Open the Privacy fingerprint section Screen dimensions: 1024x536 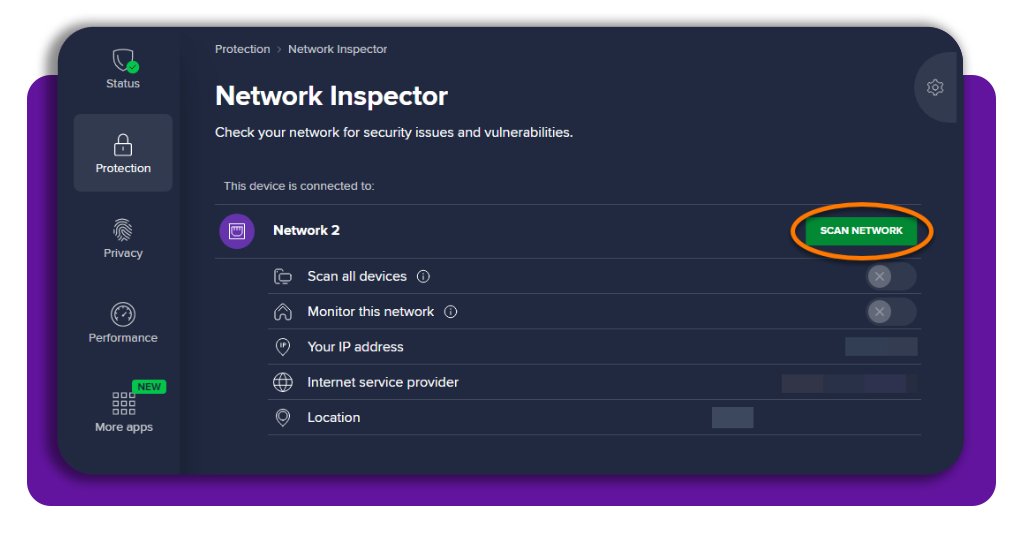click(x=123, y=238)
